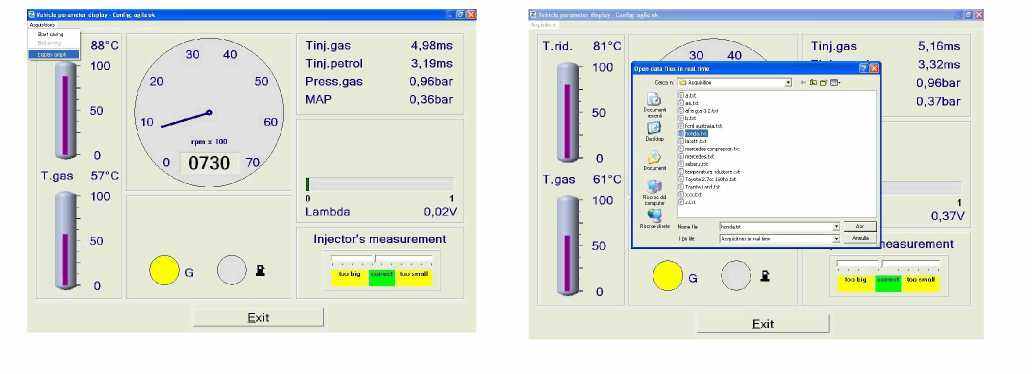
Task: Click the Documenti recenti shortcut icon
Action: (x=654, y=99)
